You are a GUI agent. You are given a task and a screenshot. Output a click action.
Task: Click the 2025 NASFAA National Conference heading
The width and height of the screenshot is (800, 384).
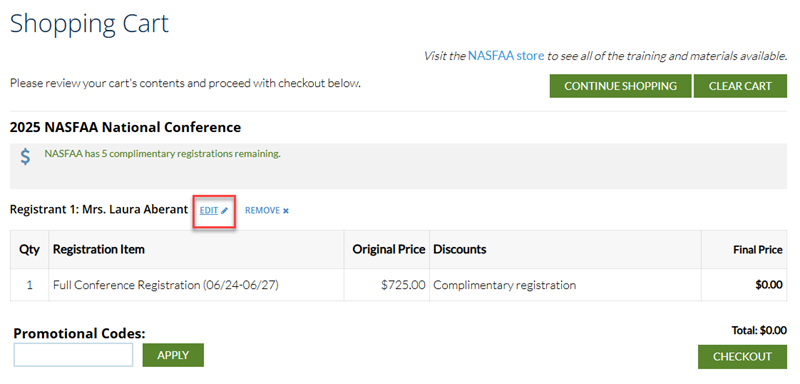click(125, 127)
